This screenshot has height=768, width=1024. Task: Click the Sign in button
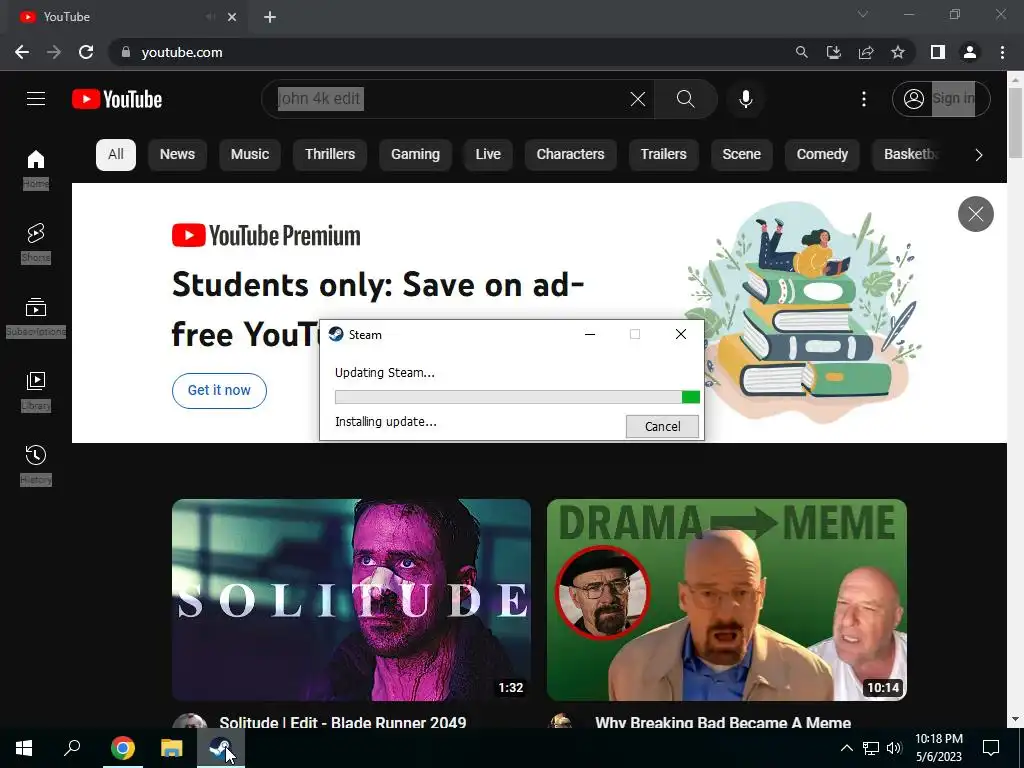(x=941, y=99)
